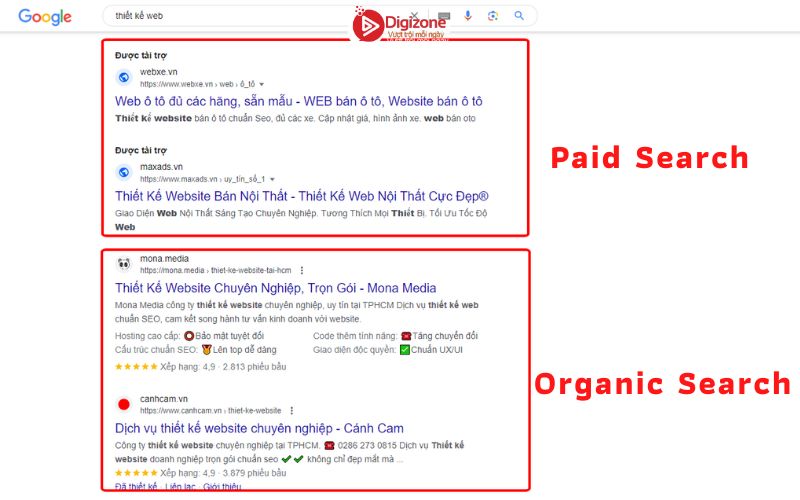The height and width of the screenshot is (500, 800).
Task: Expand the webxe.vn ad URL dropdown arrow
Action: (262, 84)
